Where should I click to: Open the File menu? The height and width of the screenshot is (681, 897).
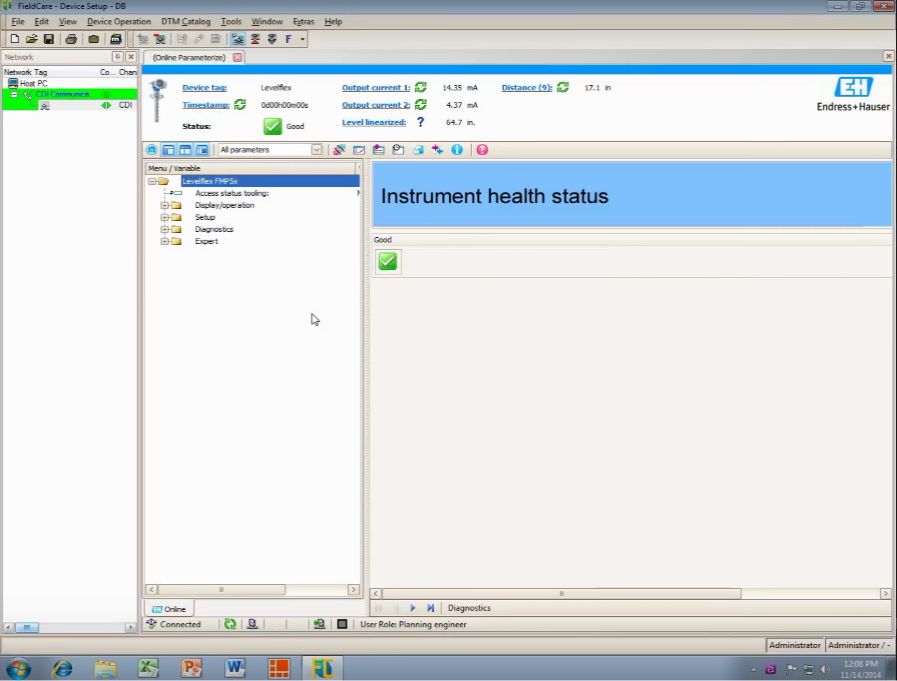tap(18, 21)
